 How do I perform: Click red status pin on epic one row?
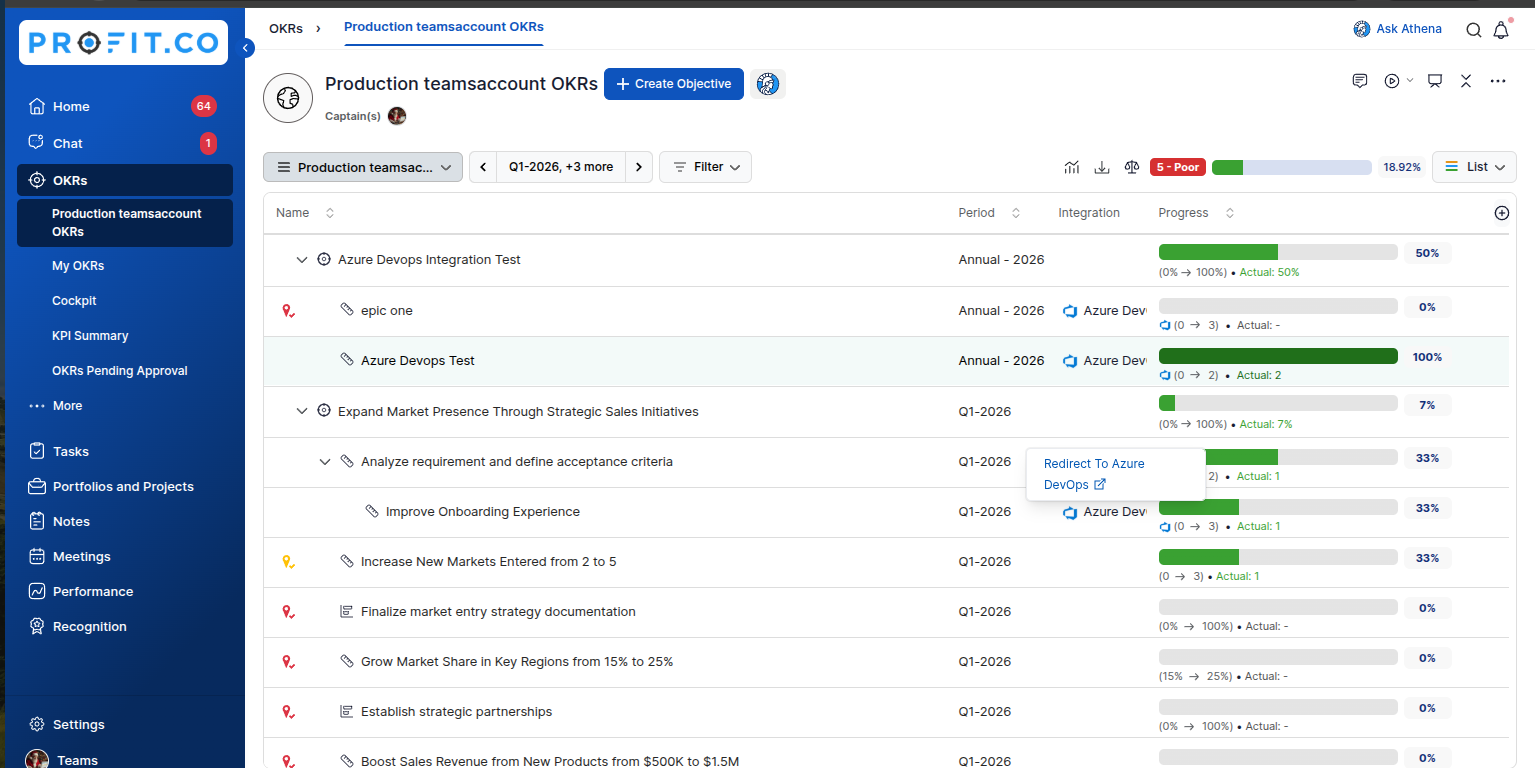point(288,311)
